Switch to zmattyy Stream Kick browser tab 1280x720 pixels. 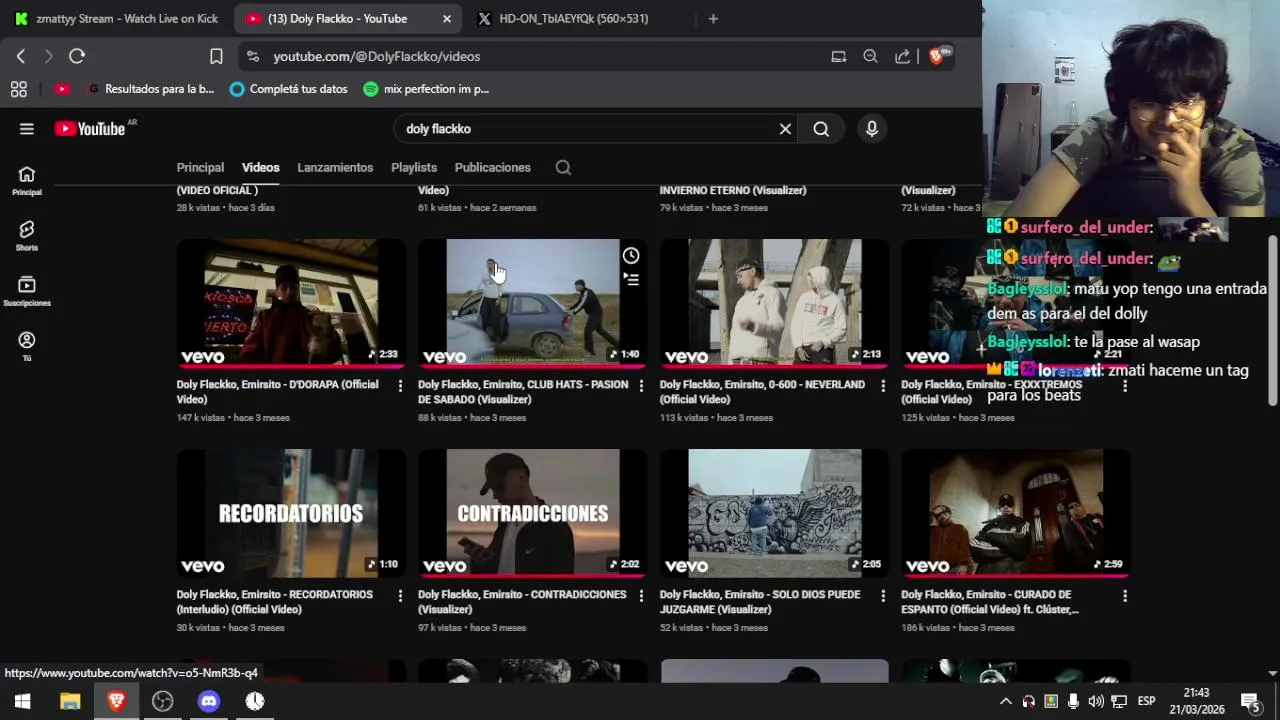click(117, 19)
